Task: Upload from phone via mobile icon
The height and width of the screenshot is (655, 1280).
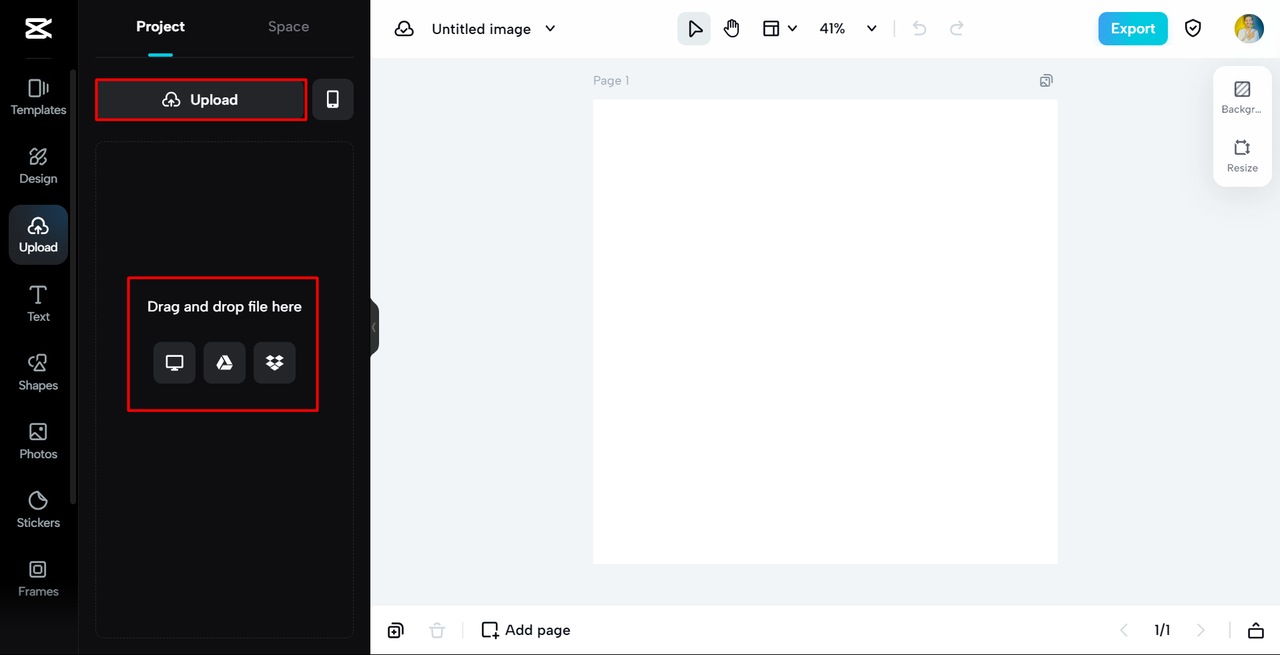Action: [333, 100]
